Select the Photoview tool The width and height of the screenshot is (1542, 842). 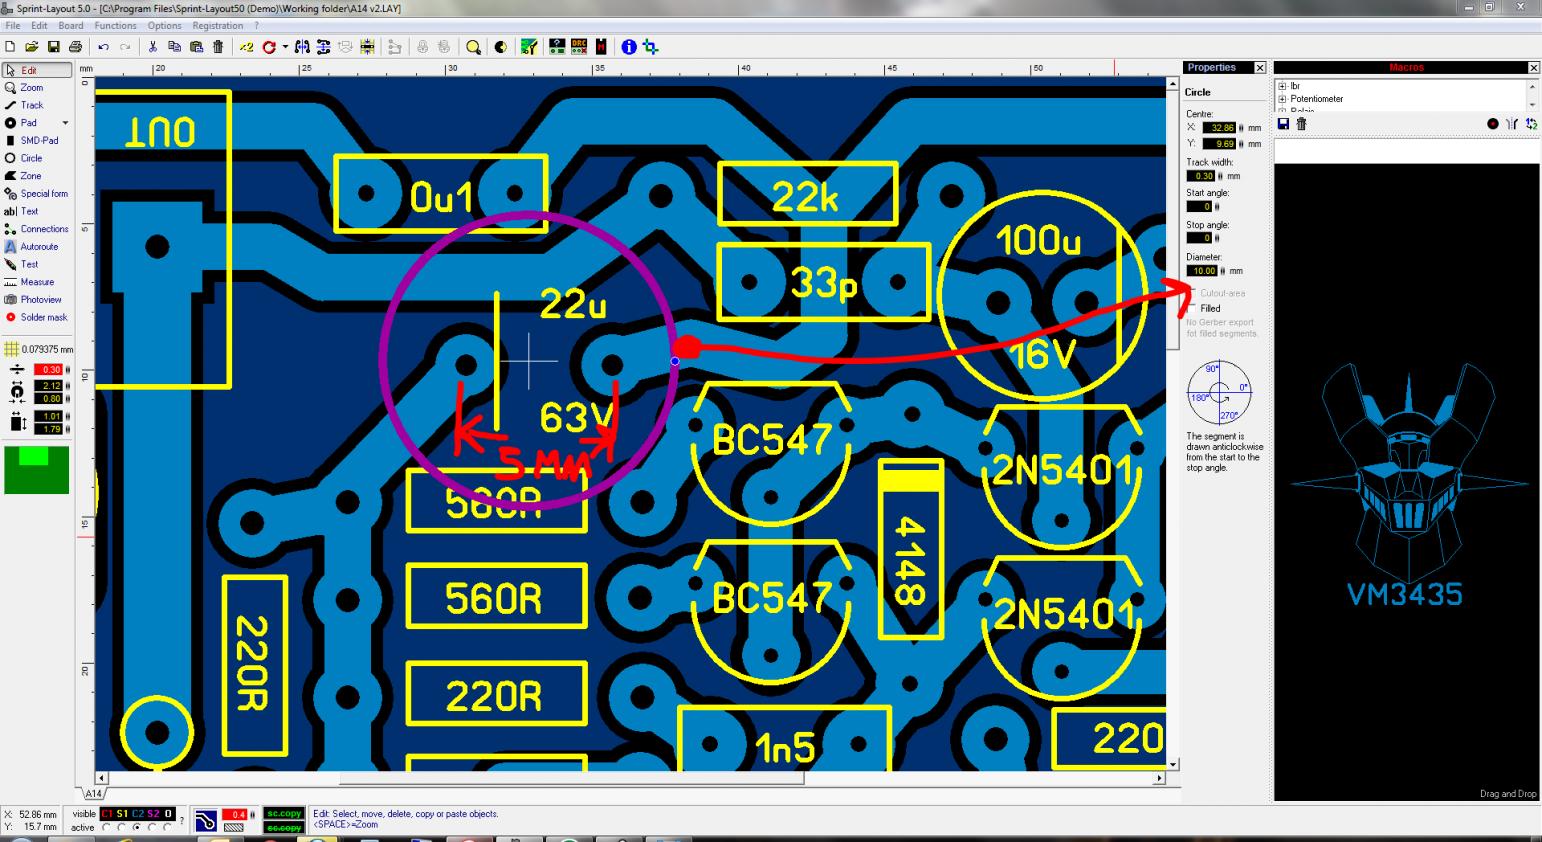tap(40, 300)
